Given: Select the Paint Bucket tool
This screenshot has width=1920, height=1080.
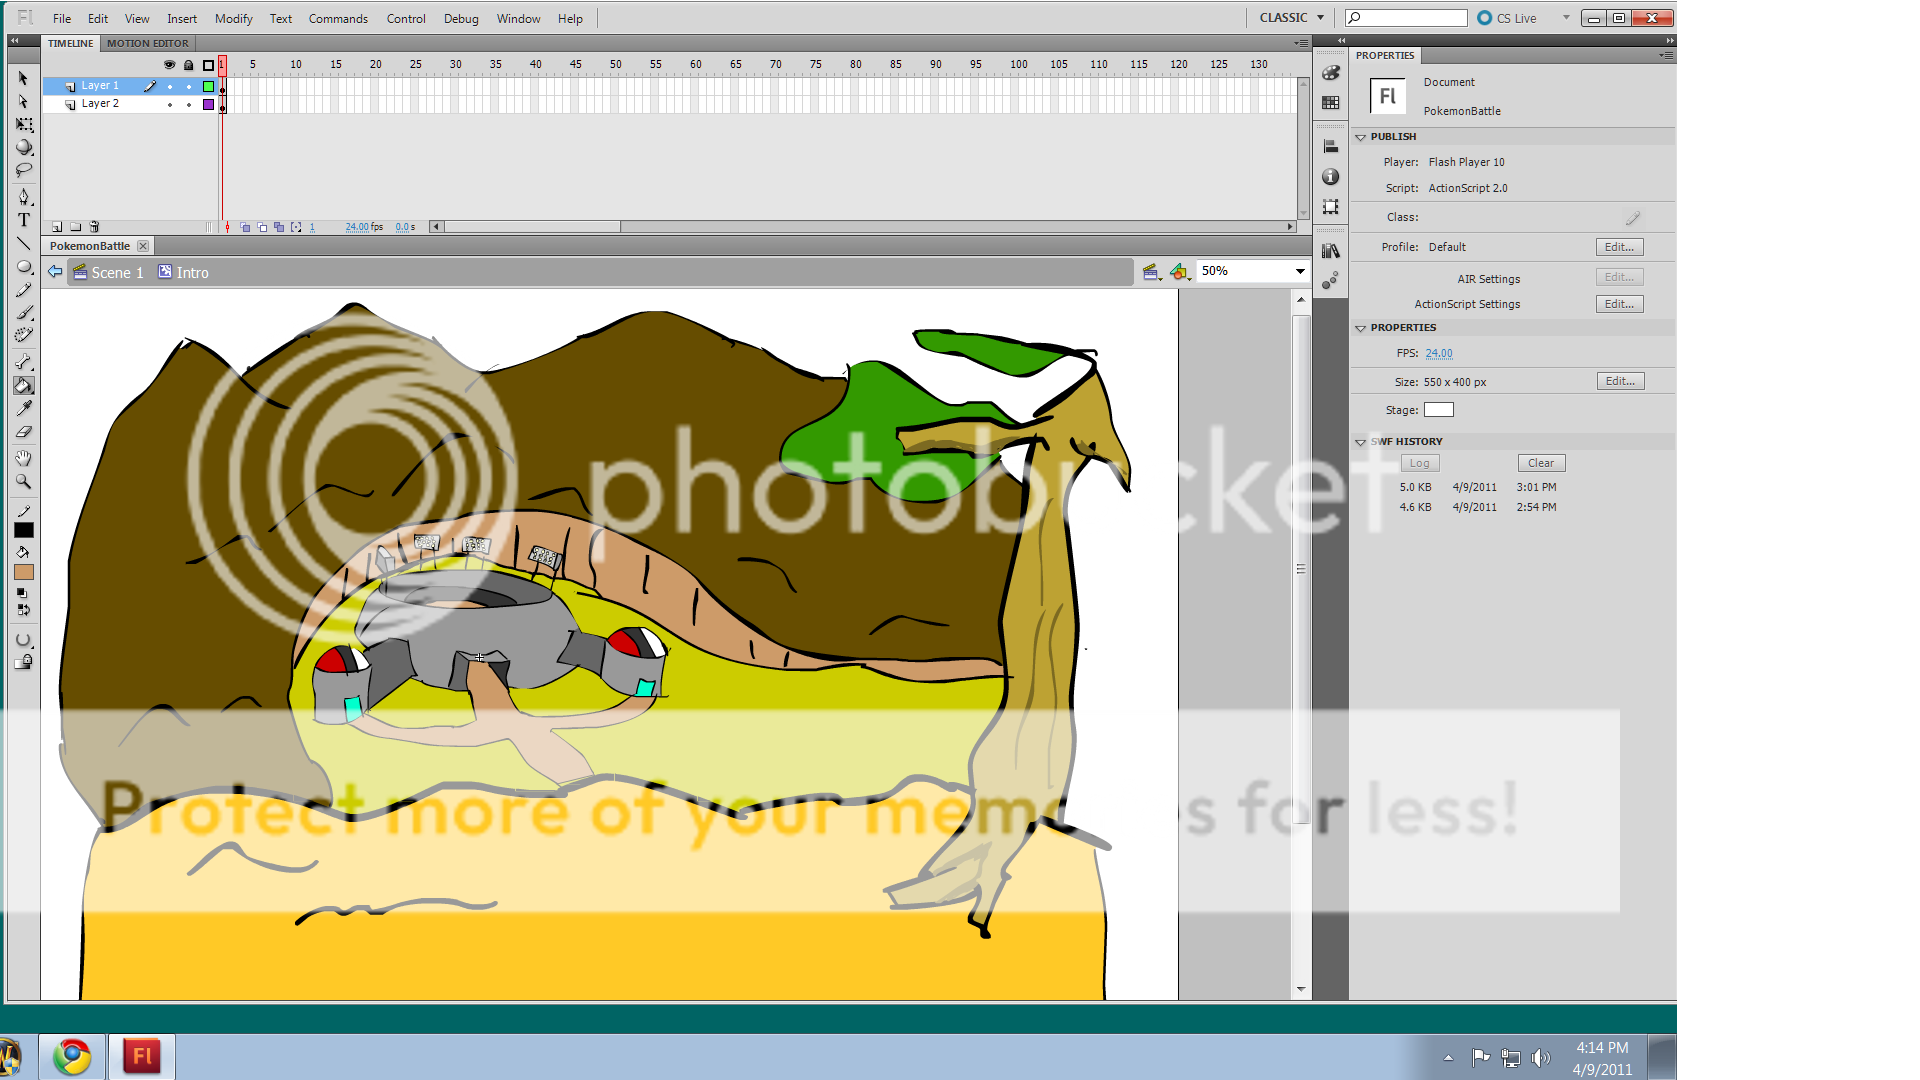Looking at the screenshot, I should tap(23, 385).
